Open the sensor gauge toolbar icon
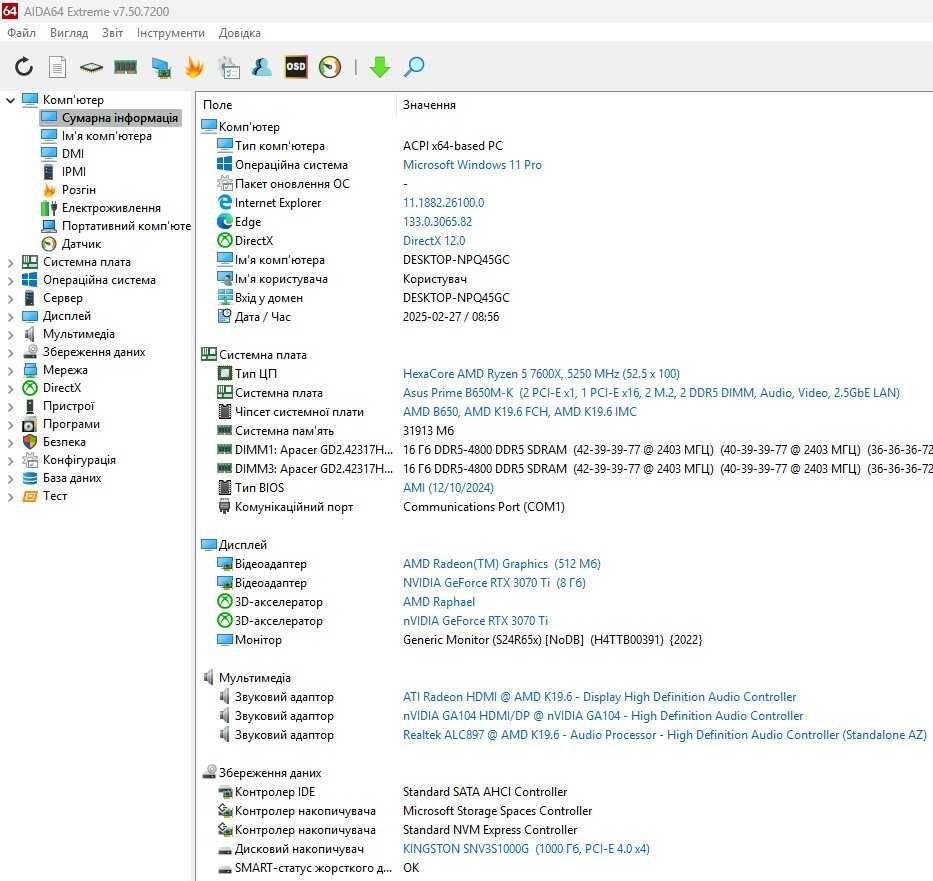This screenshot has height=881, width=933. click(x=330, y=67)
